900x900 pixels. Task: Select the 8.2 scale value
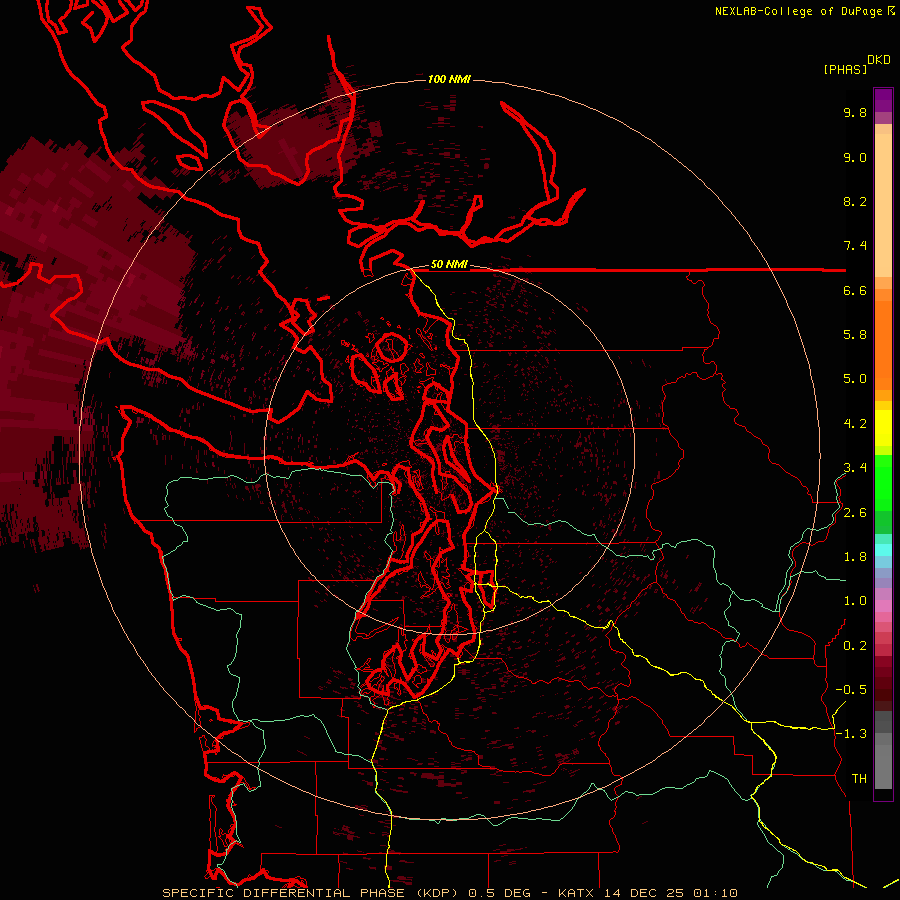point(855,201)
